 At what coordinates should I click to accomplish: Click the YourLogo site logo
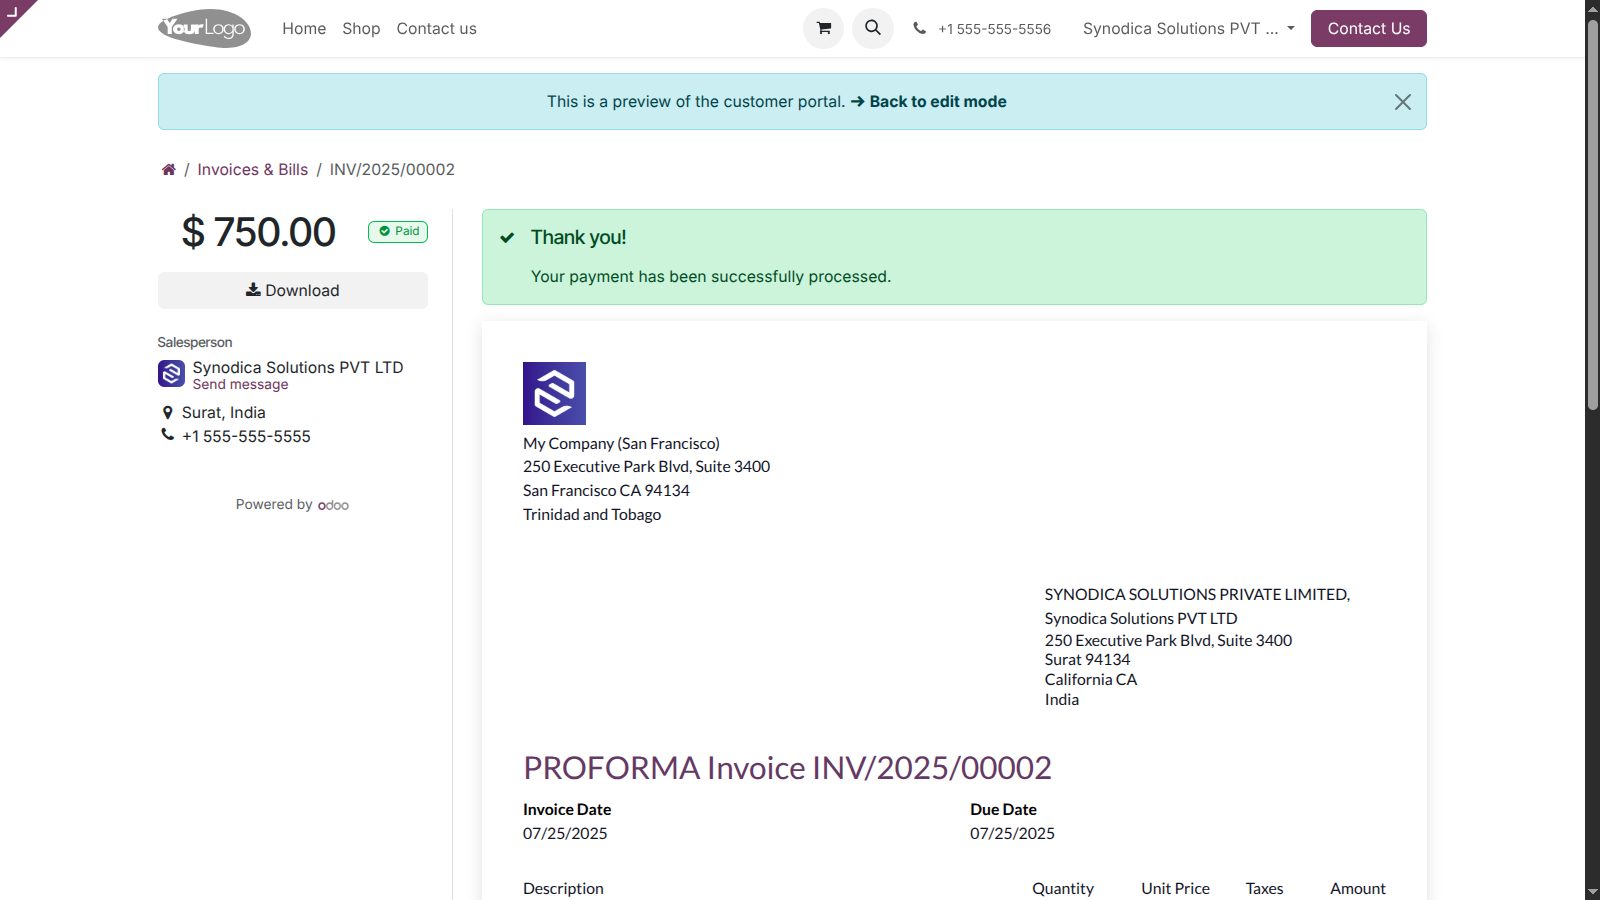(204, 28)
